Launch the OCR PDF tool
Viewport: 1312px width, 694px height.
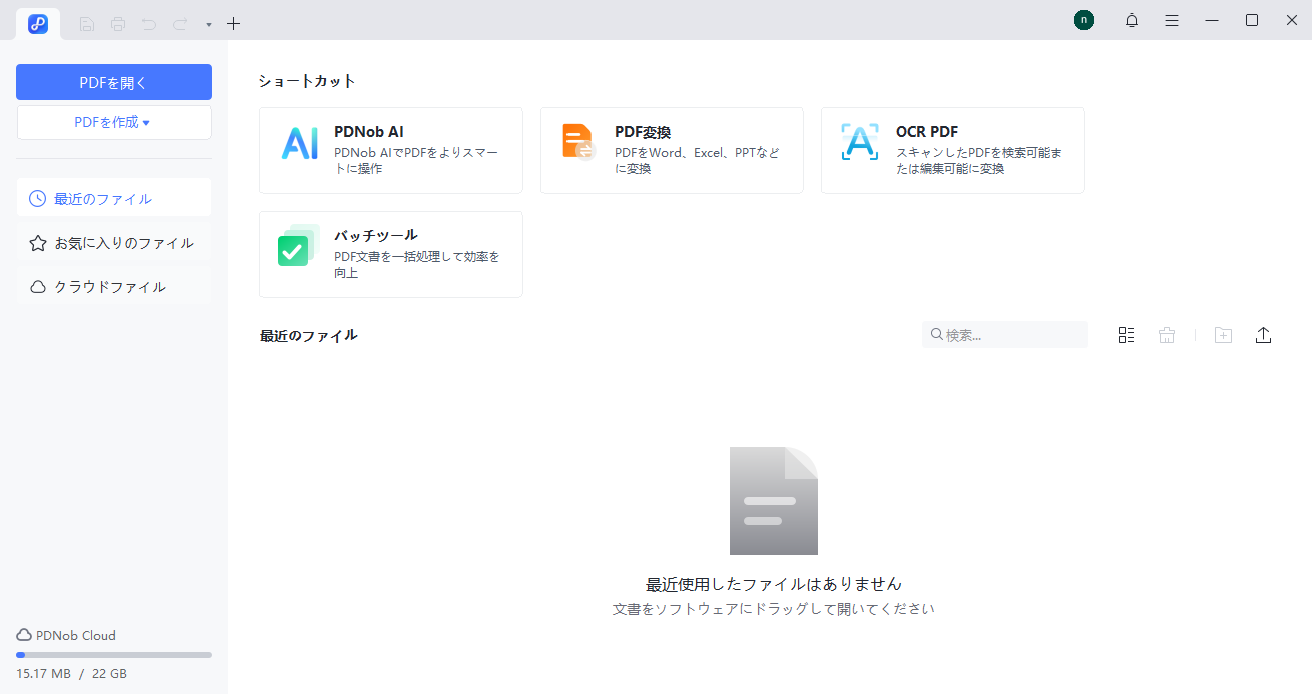952,150
